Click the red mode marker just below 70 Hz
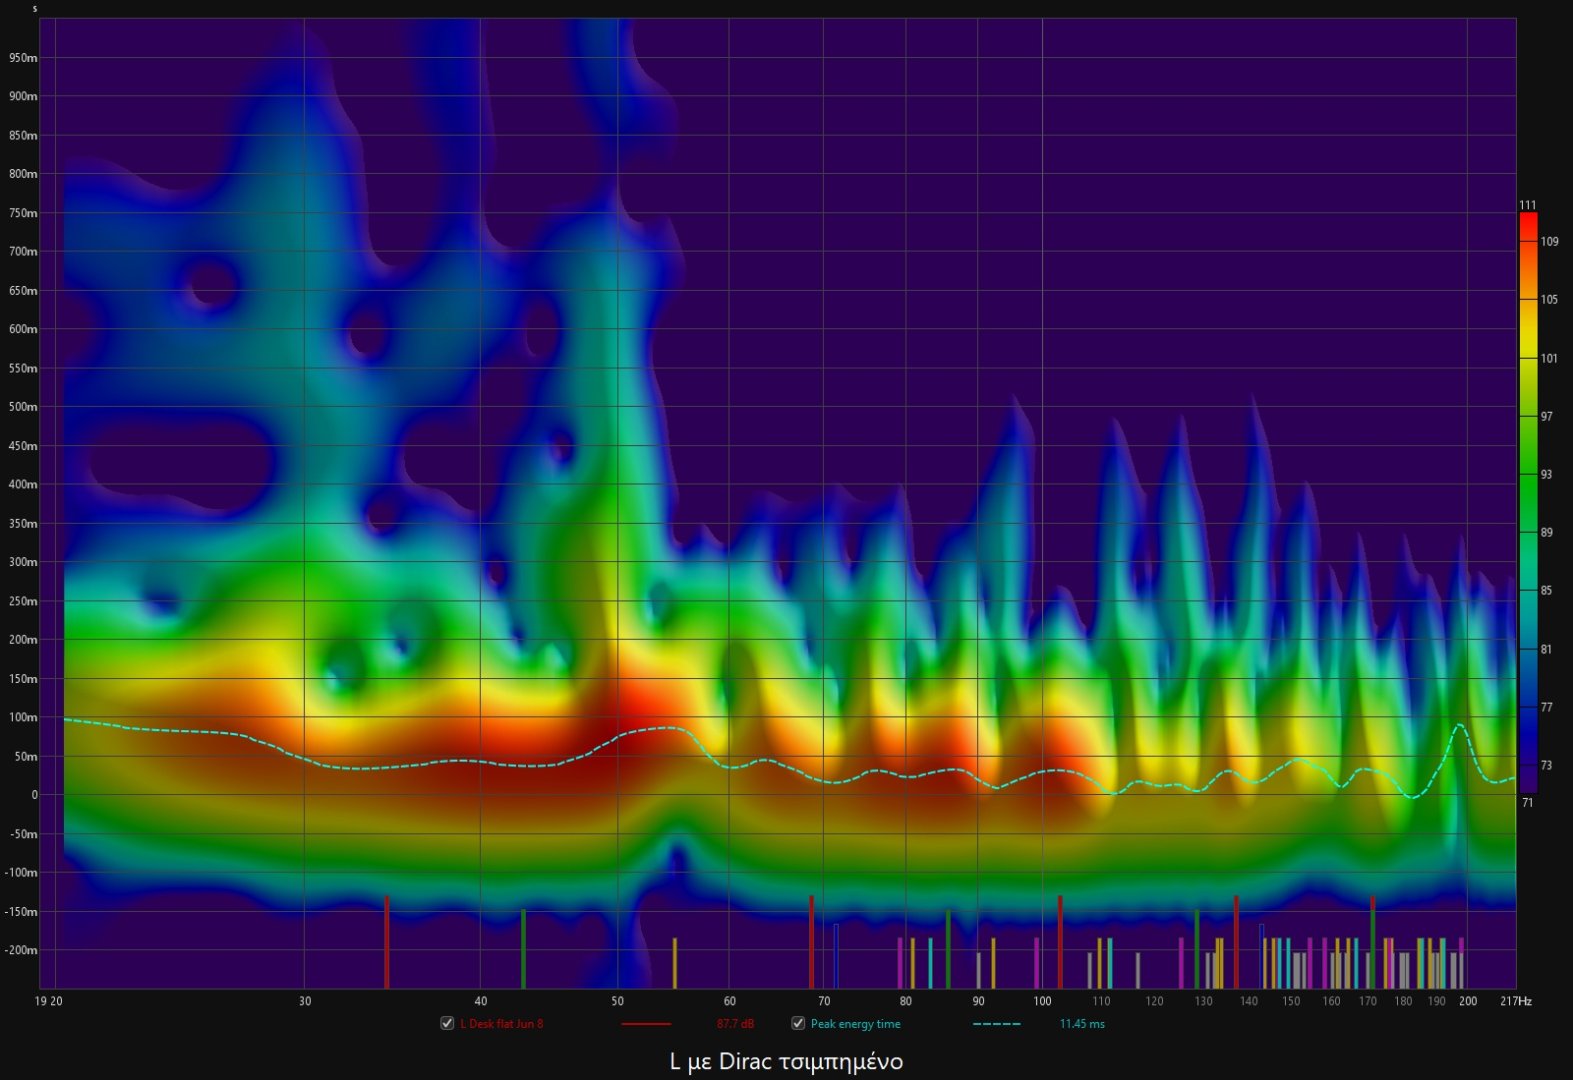 coord(811,940)
